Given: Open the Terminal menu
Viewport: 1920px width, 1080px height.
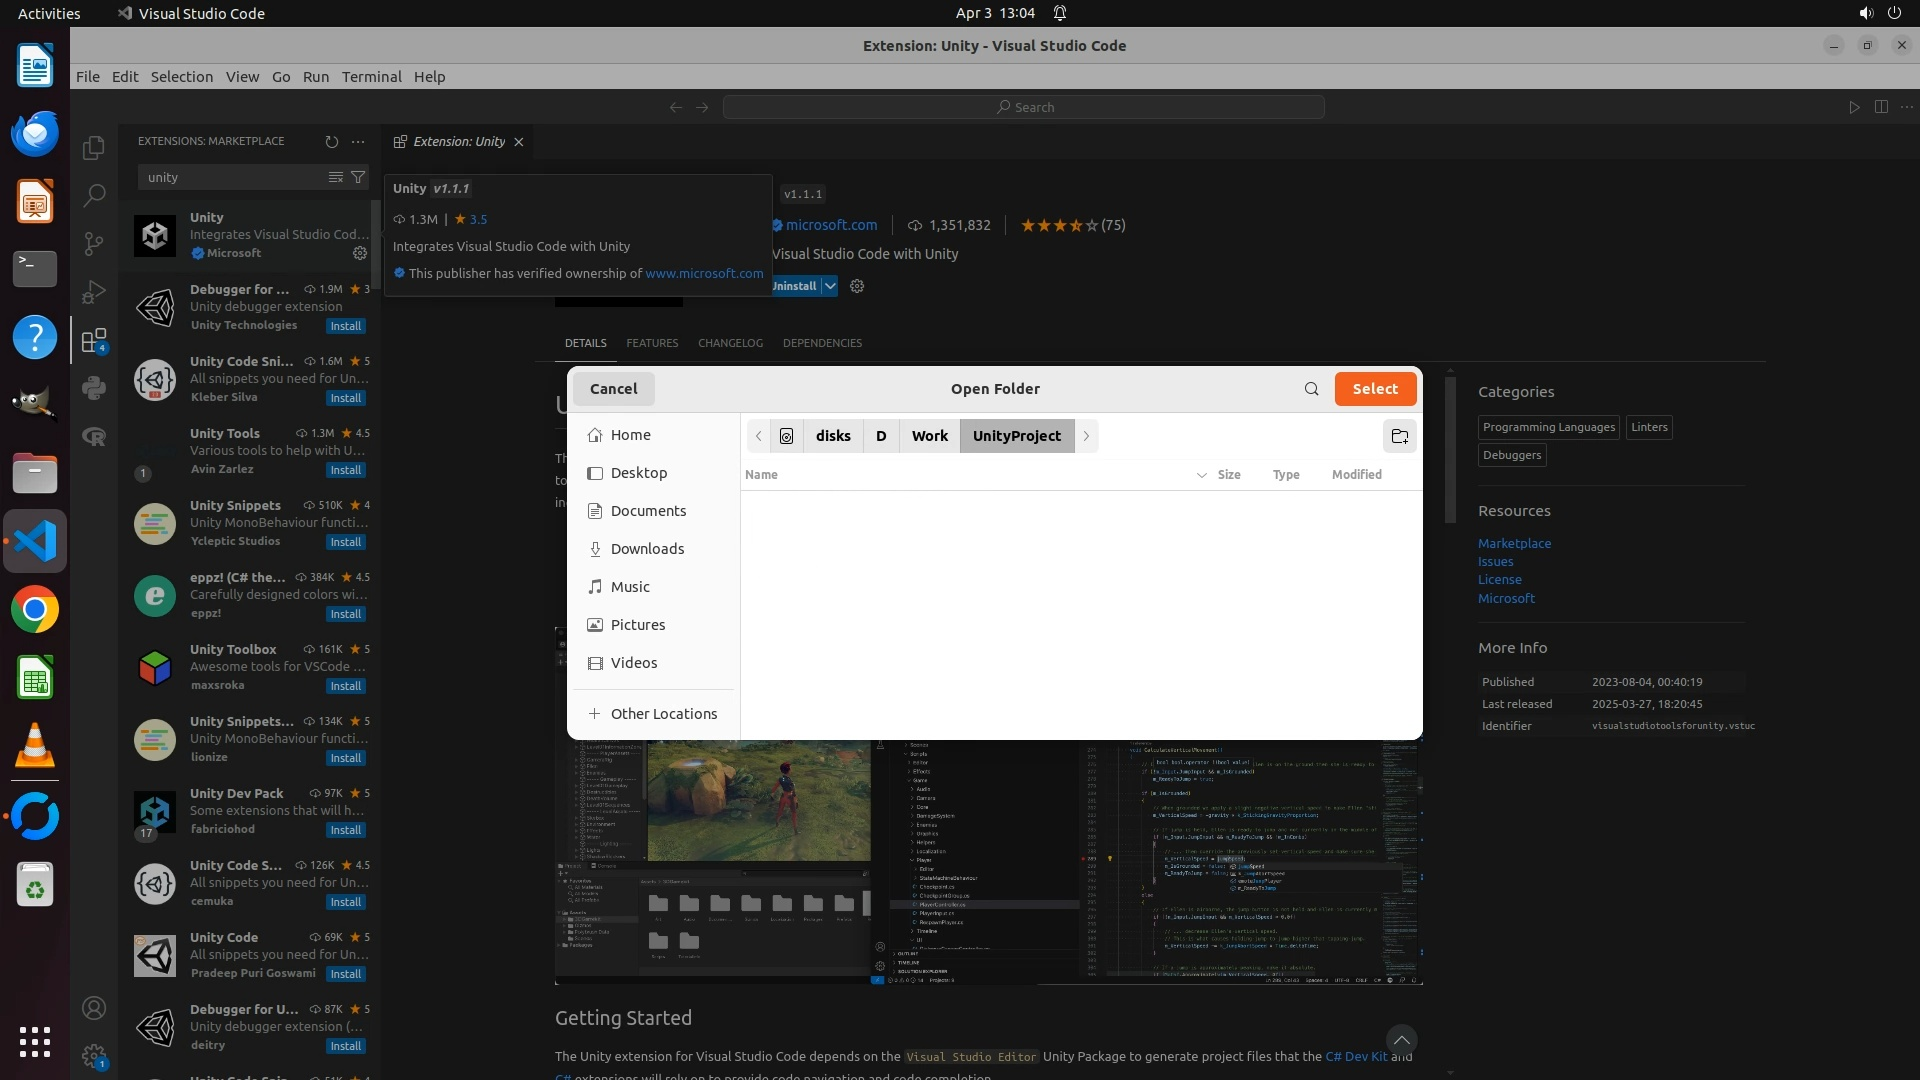Looking at the screenshot, I should pos(371,77).
